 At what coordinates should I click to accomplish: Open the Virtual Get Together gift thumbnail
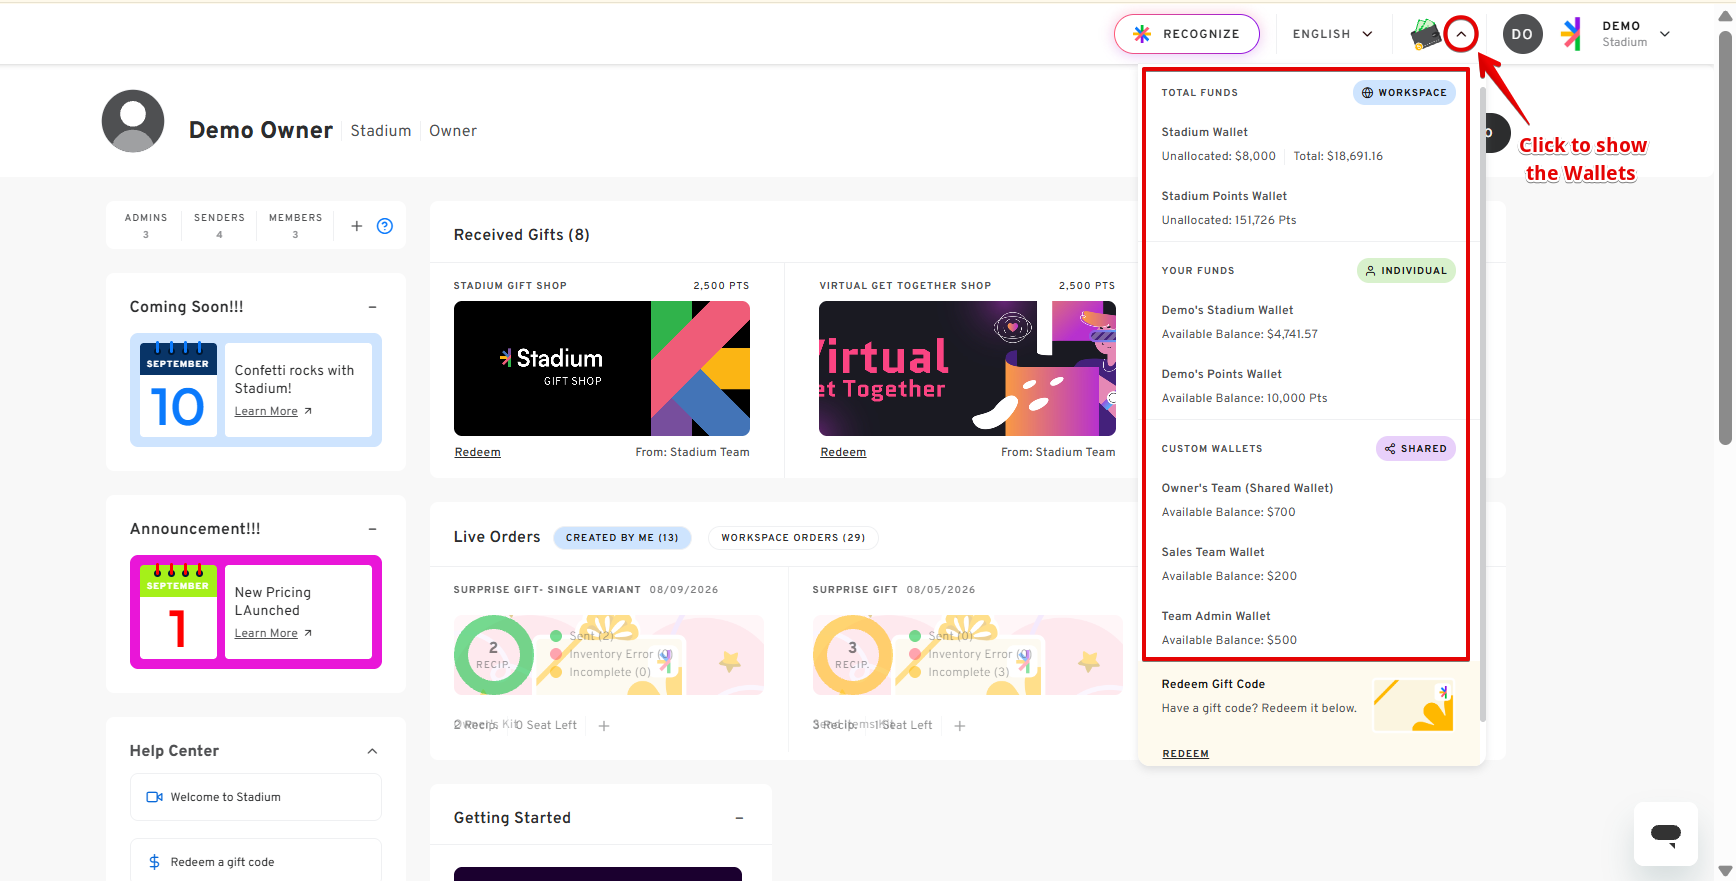click(967, 368)
